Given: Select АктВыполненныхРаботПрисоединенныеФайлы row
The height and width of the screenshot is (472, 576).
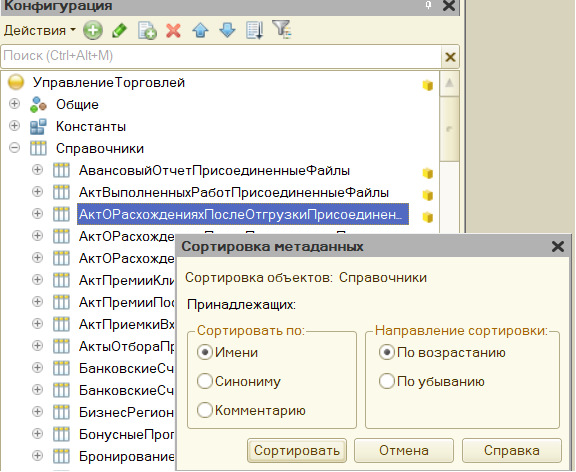Looking at the screenshot, I should pyautogui.click(x=234, y=192).
